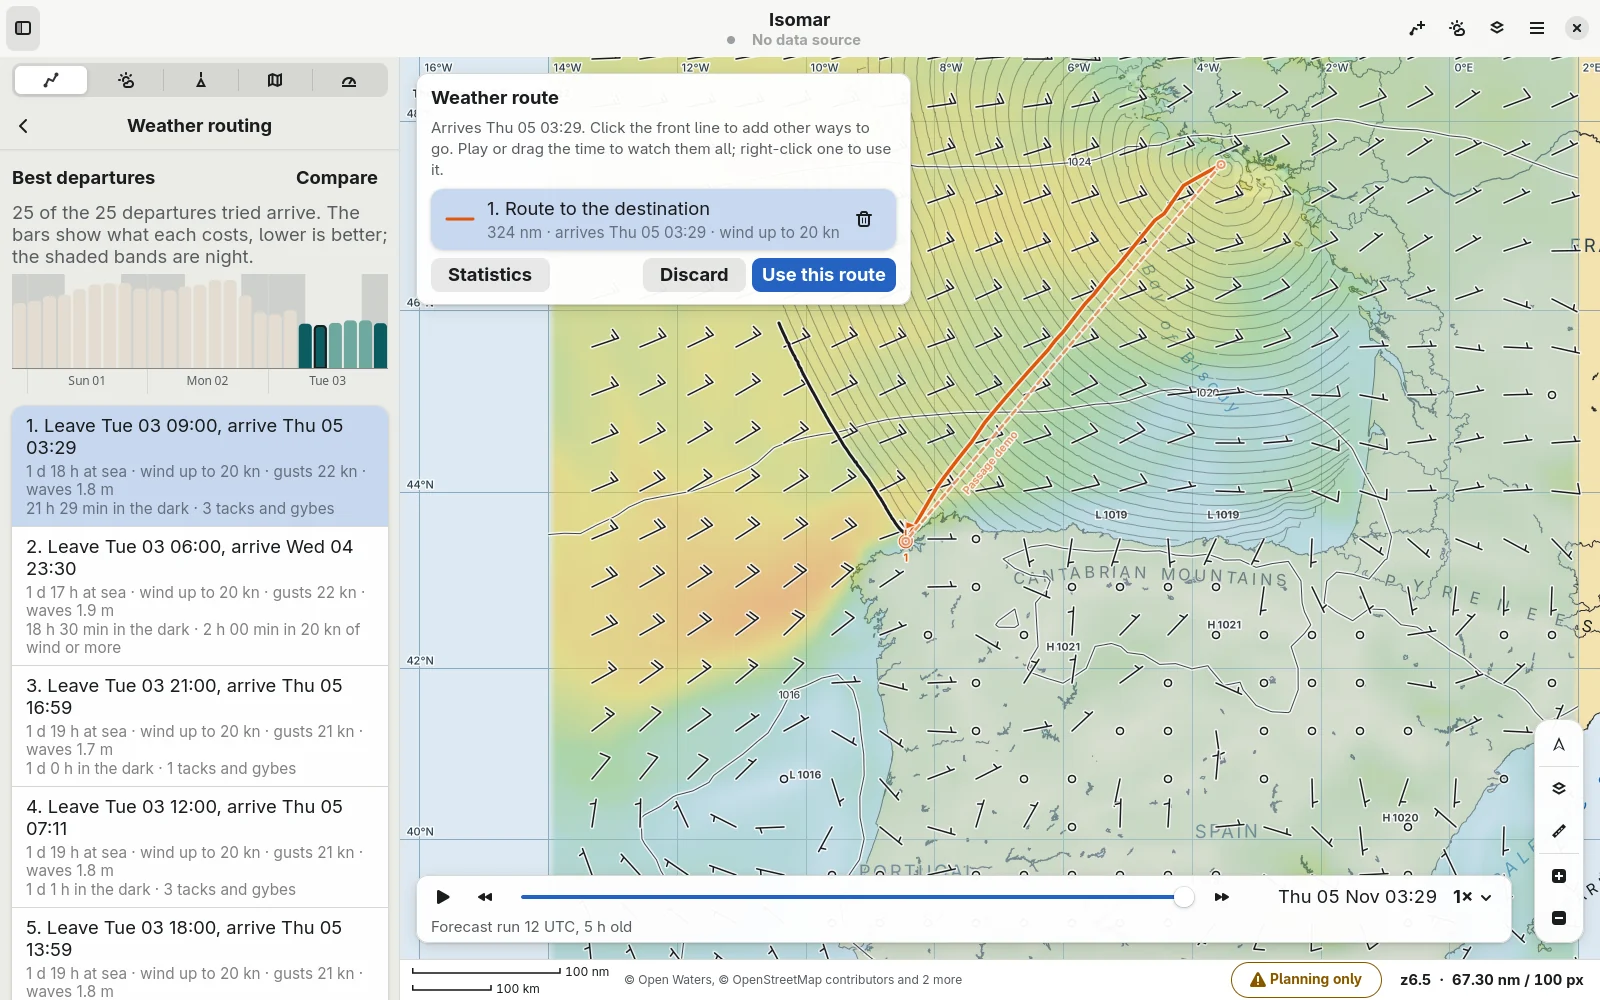Select departure 3 leaving Tue 03 21:00
Viewport: 1600px width, 1000px height.
point(200,726)
